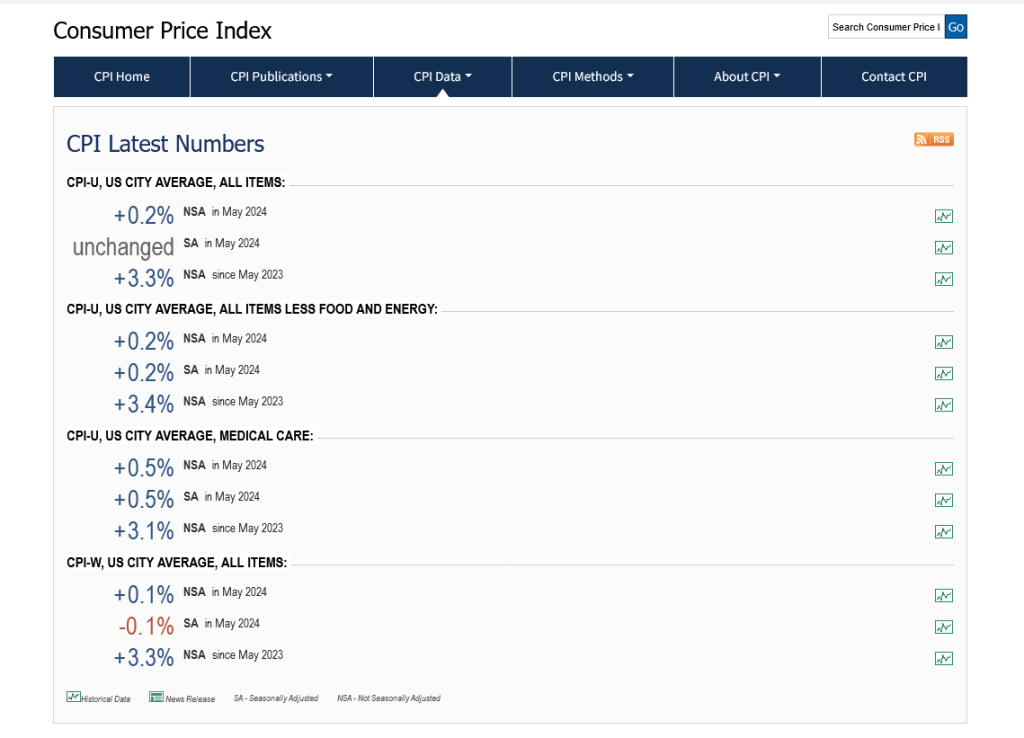
Task: Go to CPI Home tab
Action: pos(122,77)
